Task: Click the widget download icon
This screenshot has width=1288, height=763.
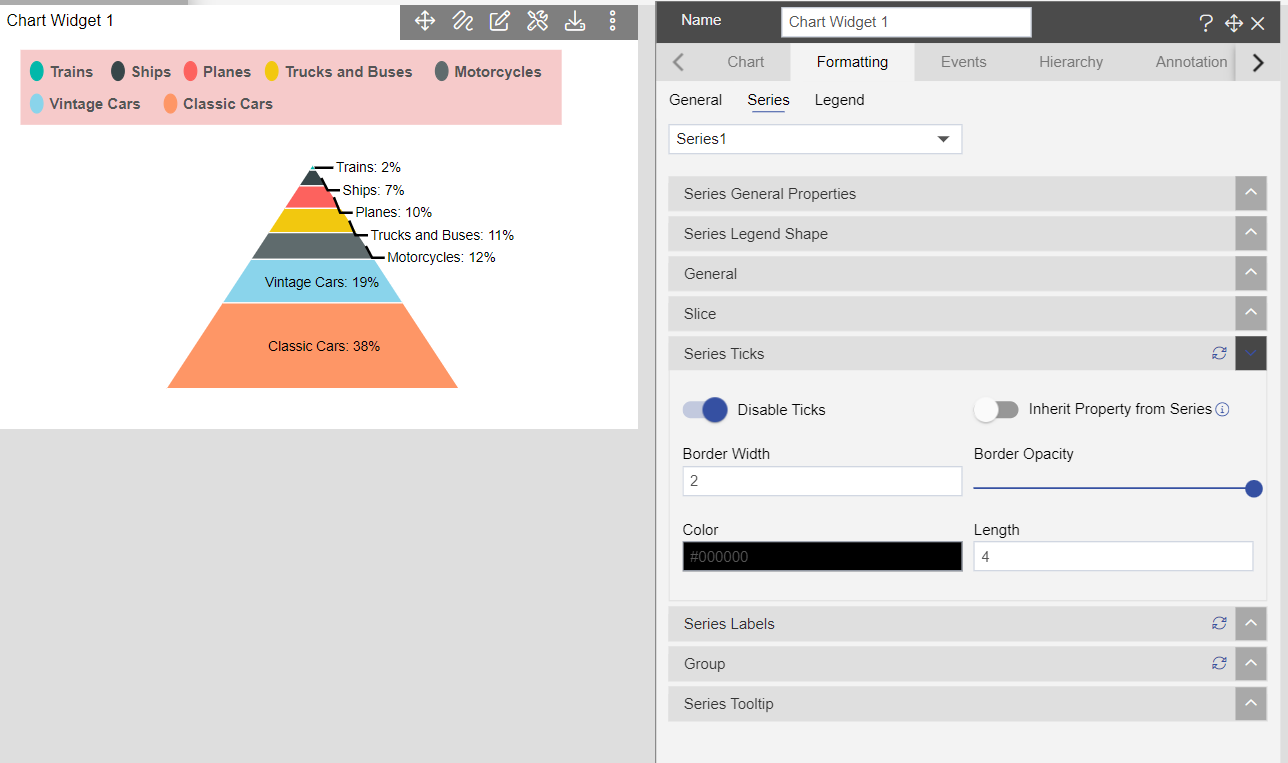Action: pyautogui.click(x=575, y=21)
